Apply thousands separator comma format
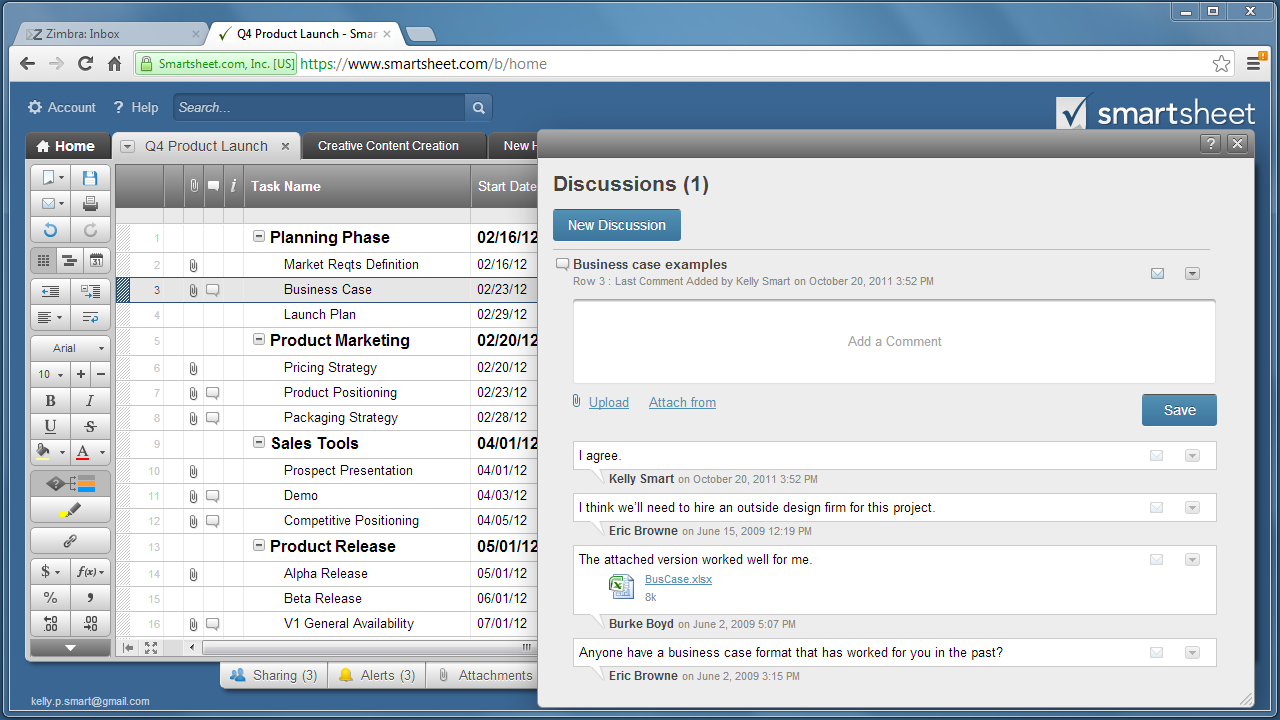The height and width of the screenshot is (720, 1280). pos(90,598)
